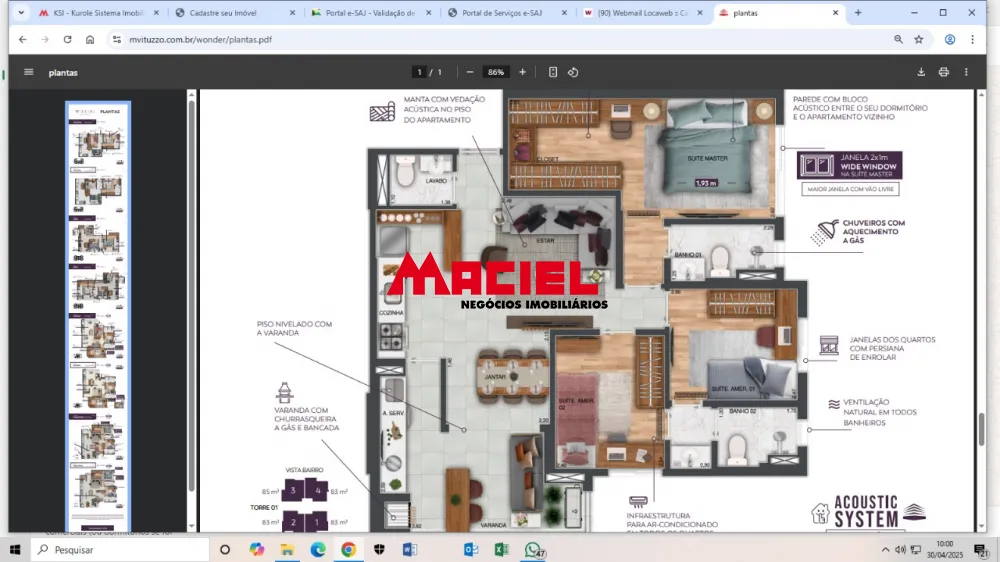Screen dimensions: 1000x562
Task: Open the Chrome profile icon
Action: 950,40
